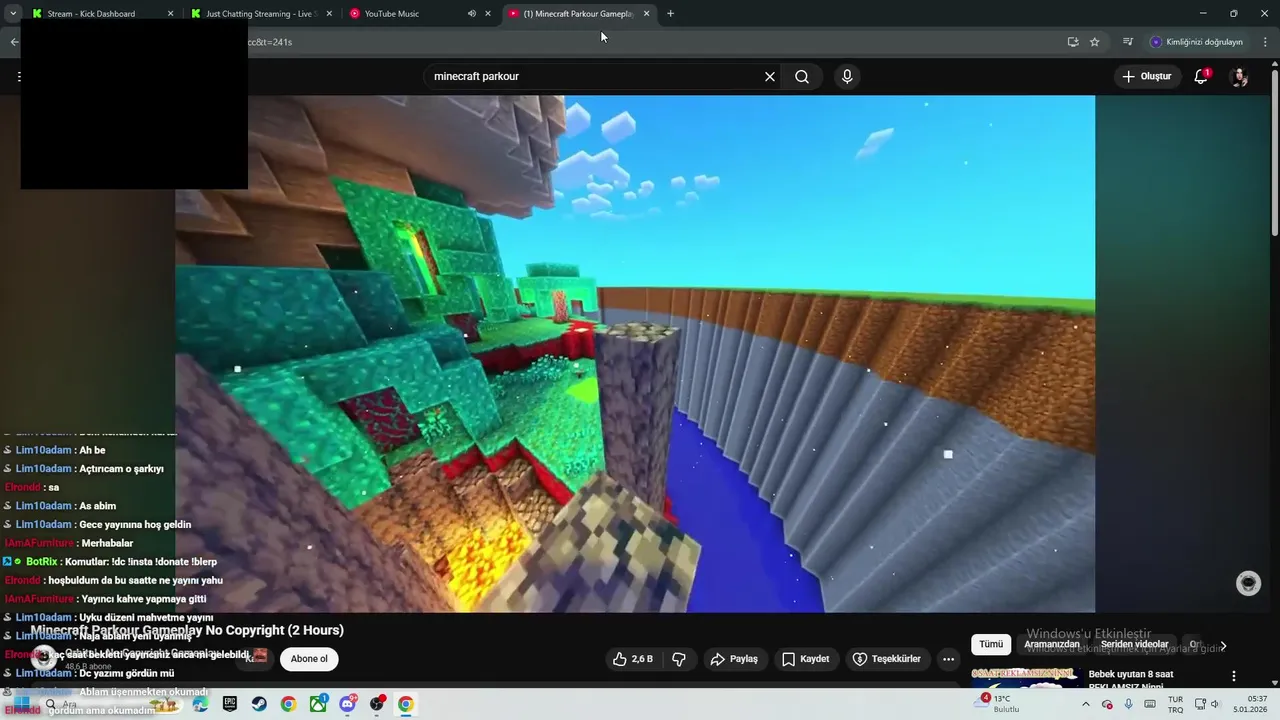Image resolution: width=1280 pixels, height=720 pixels.
Task: Click the Minecraft parkour video player
Action: 635,354
